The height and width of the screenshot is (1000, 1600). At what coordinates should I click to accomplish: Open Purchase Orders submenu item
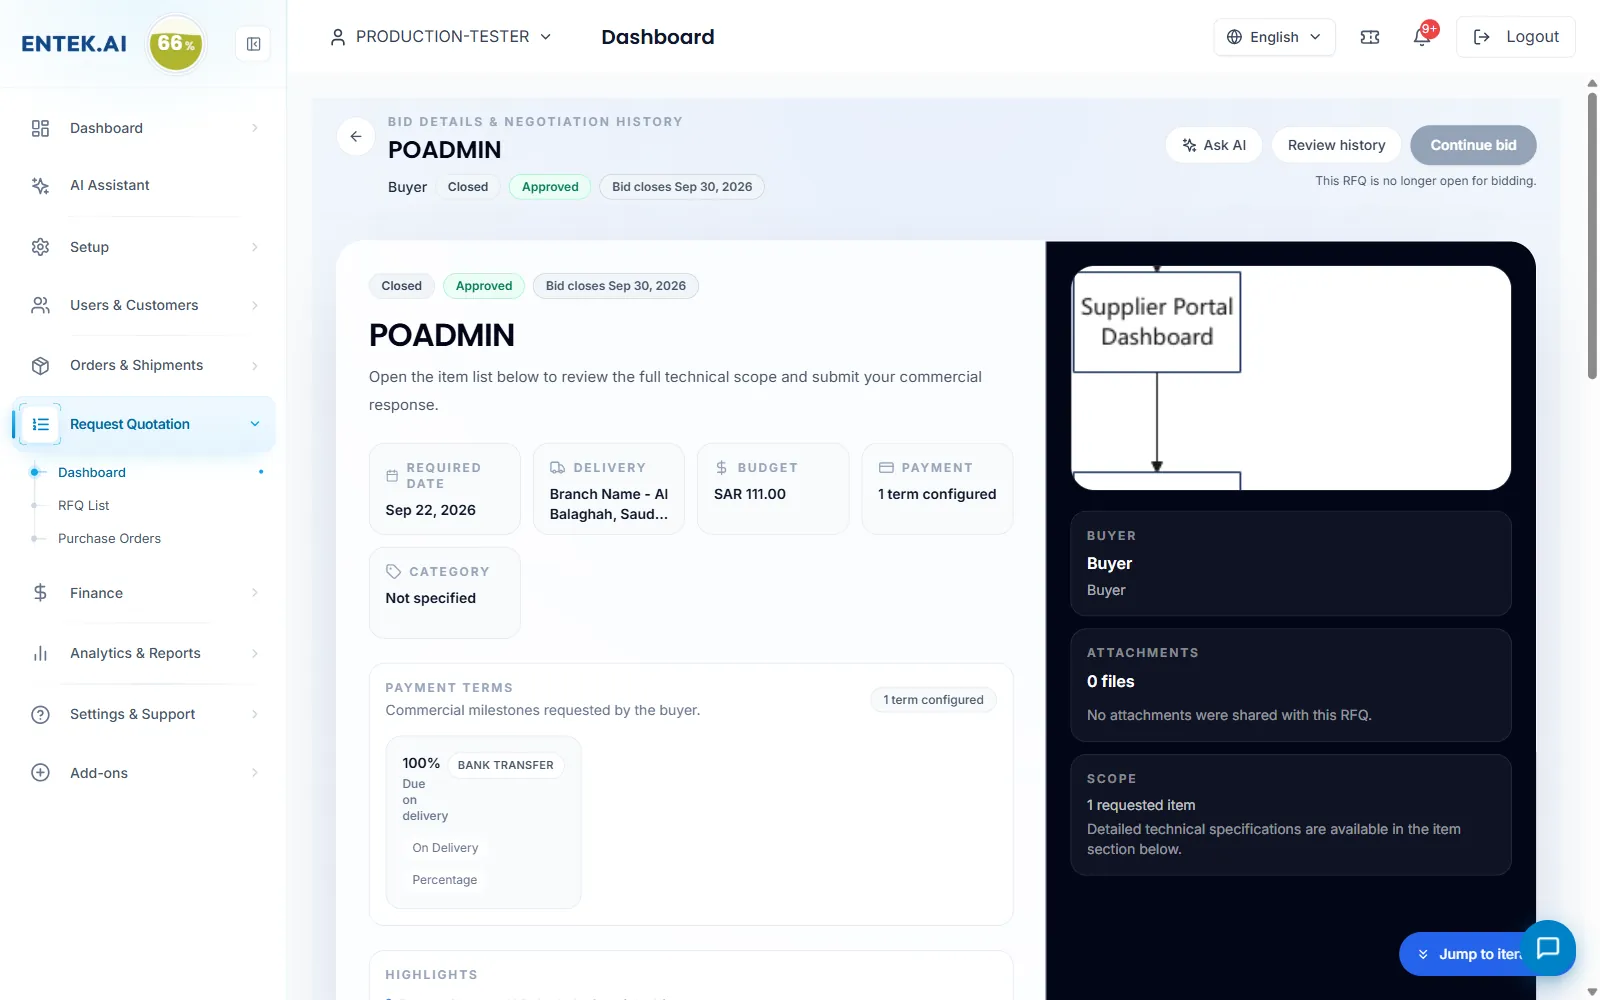pyautogui.click(x=109, y=538)
